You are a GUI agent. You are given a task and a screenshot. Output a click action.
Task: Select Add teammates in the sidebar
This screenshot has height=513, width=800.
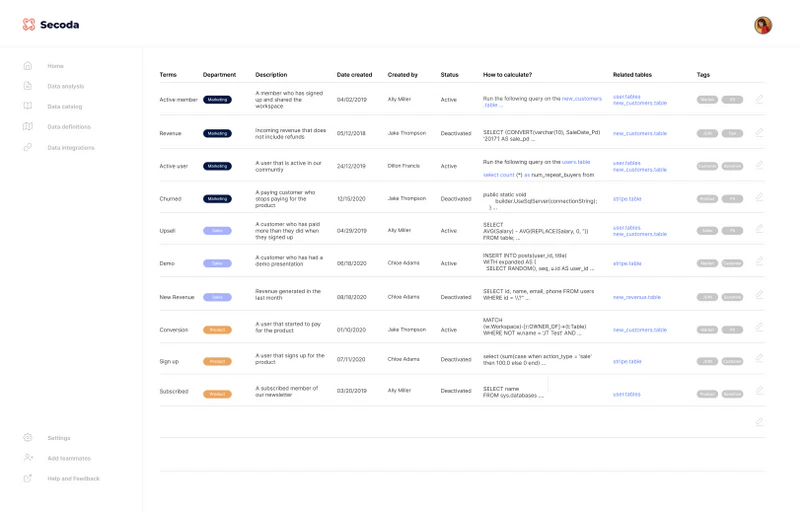[x=69, y=458]
